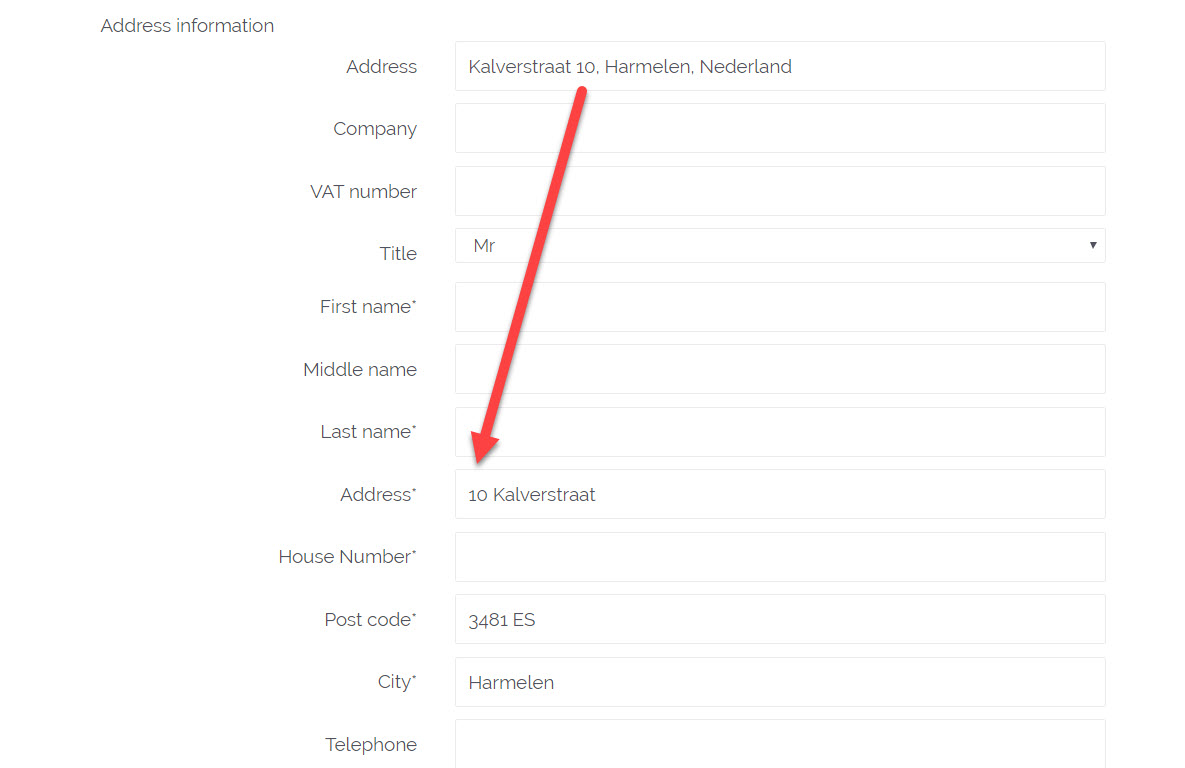The height and width of the screenshot is (768, 1185).
Task: Click the "Company" field label
Action: click(x=375, y=129)
